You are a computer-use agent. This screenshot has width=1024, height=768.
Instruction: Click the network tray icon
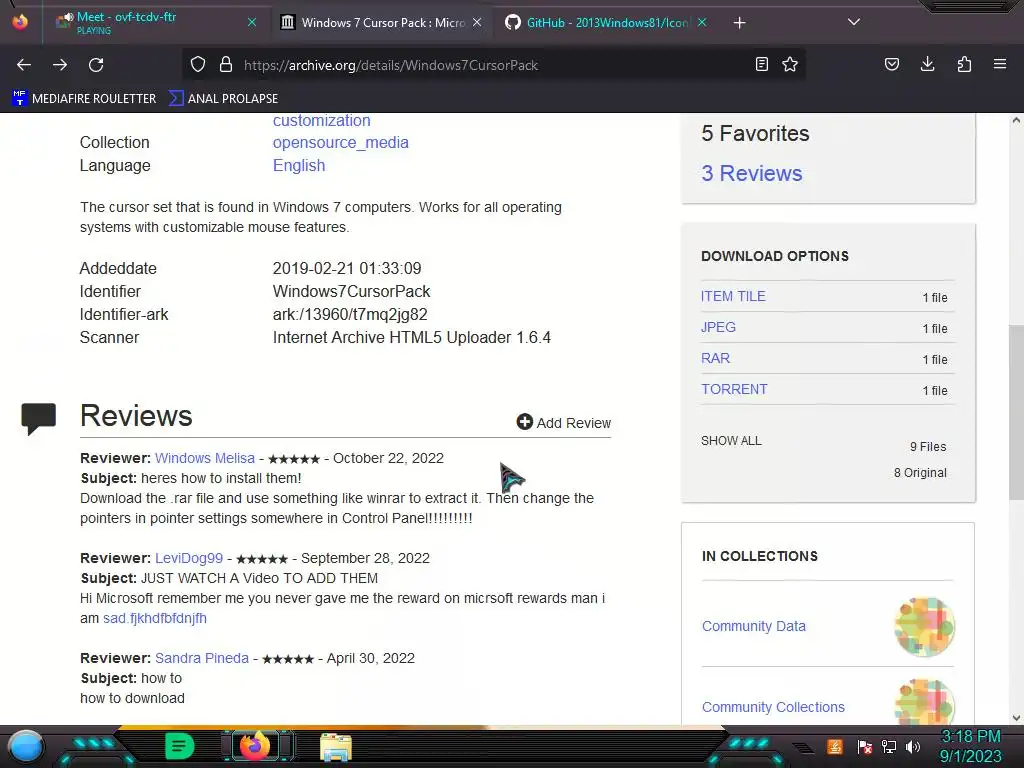coord(889,746)
